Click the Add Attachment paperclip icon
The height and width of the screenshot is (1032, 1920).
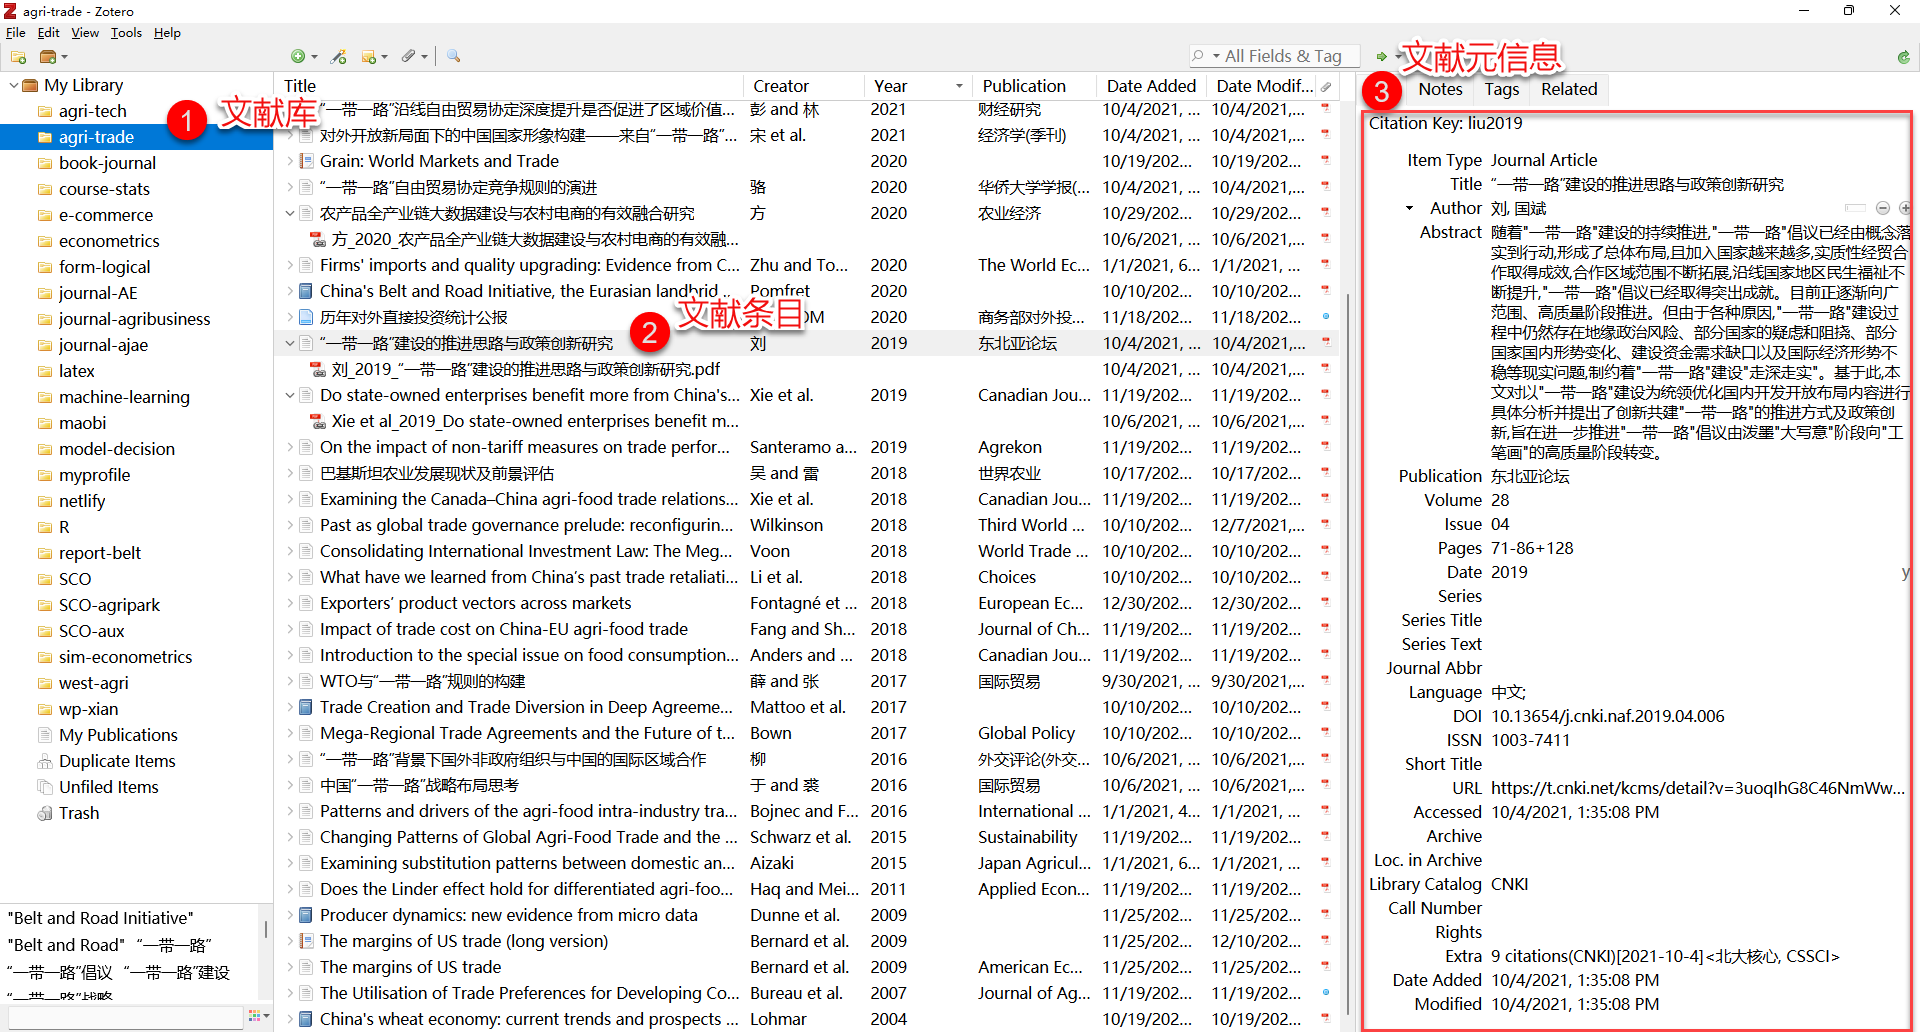click(409, 57)
